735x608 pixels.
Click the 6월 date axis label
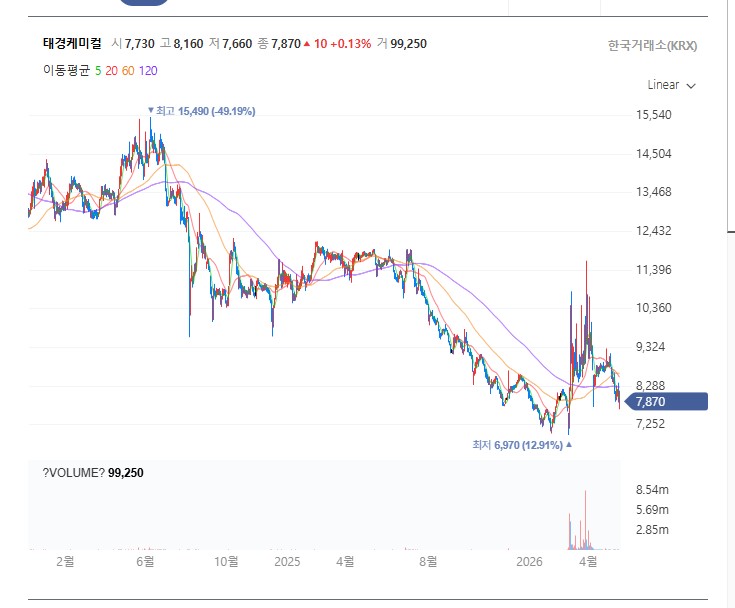click(x=145, y=561)
